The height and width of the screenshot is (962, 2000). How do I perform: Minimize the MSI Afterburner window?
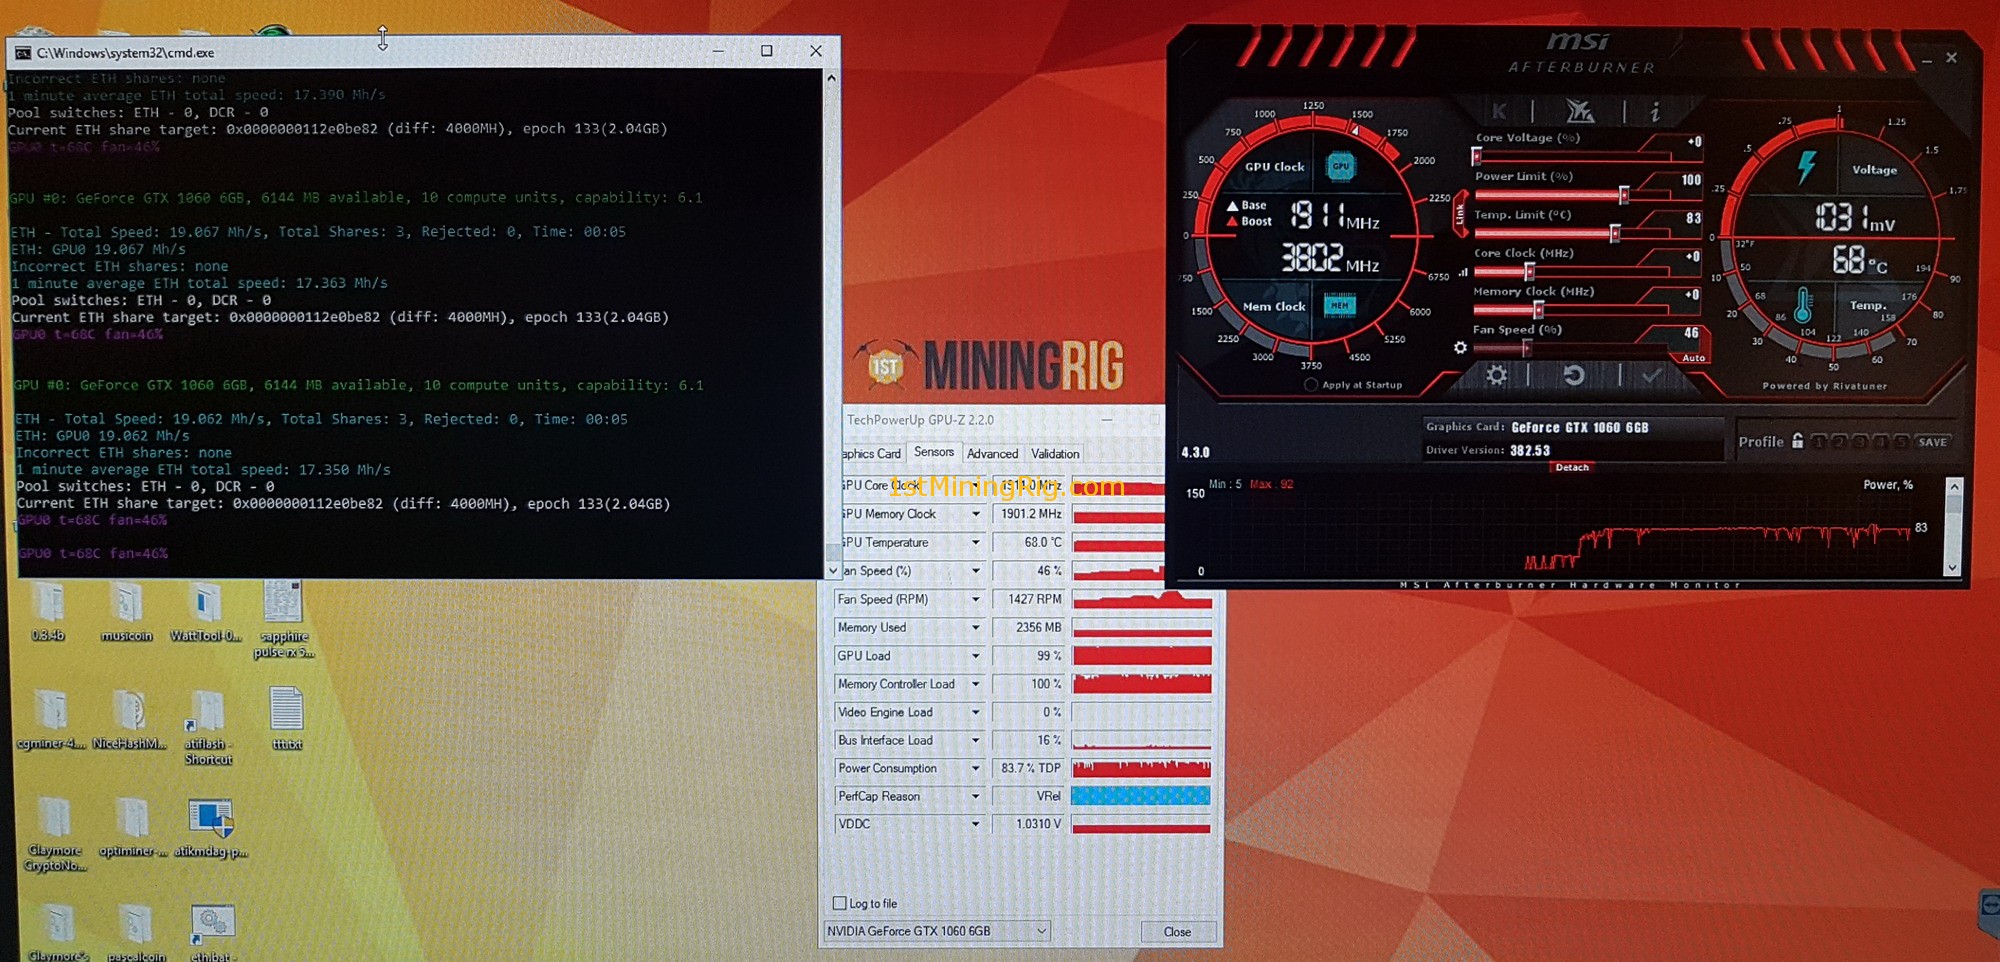(x=1926, y=60)
